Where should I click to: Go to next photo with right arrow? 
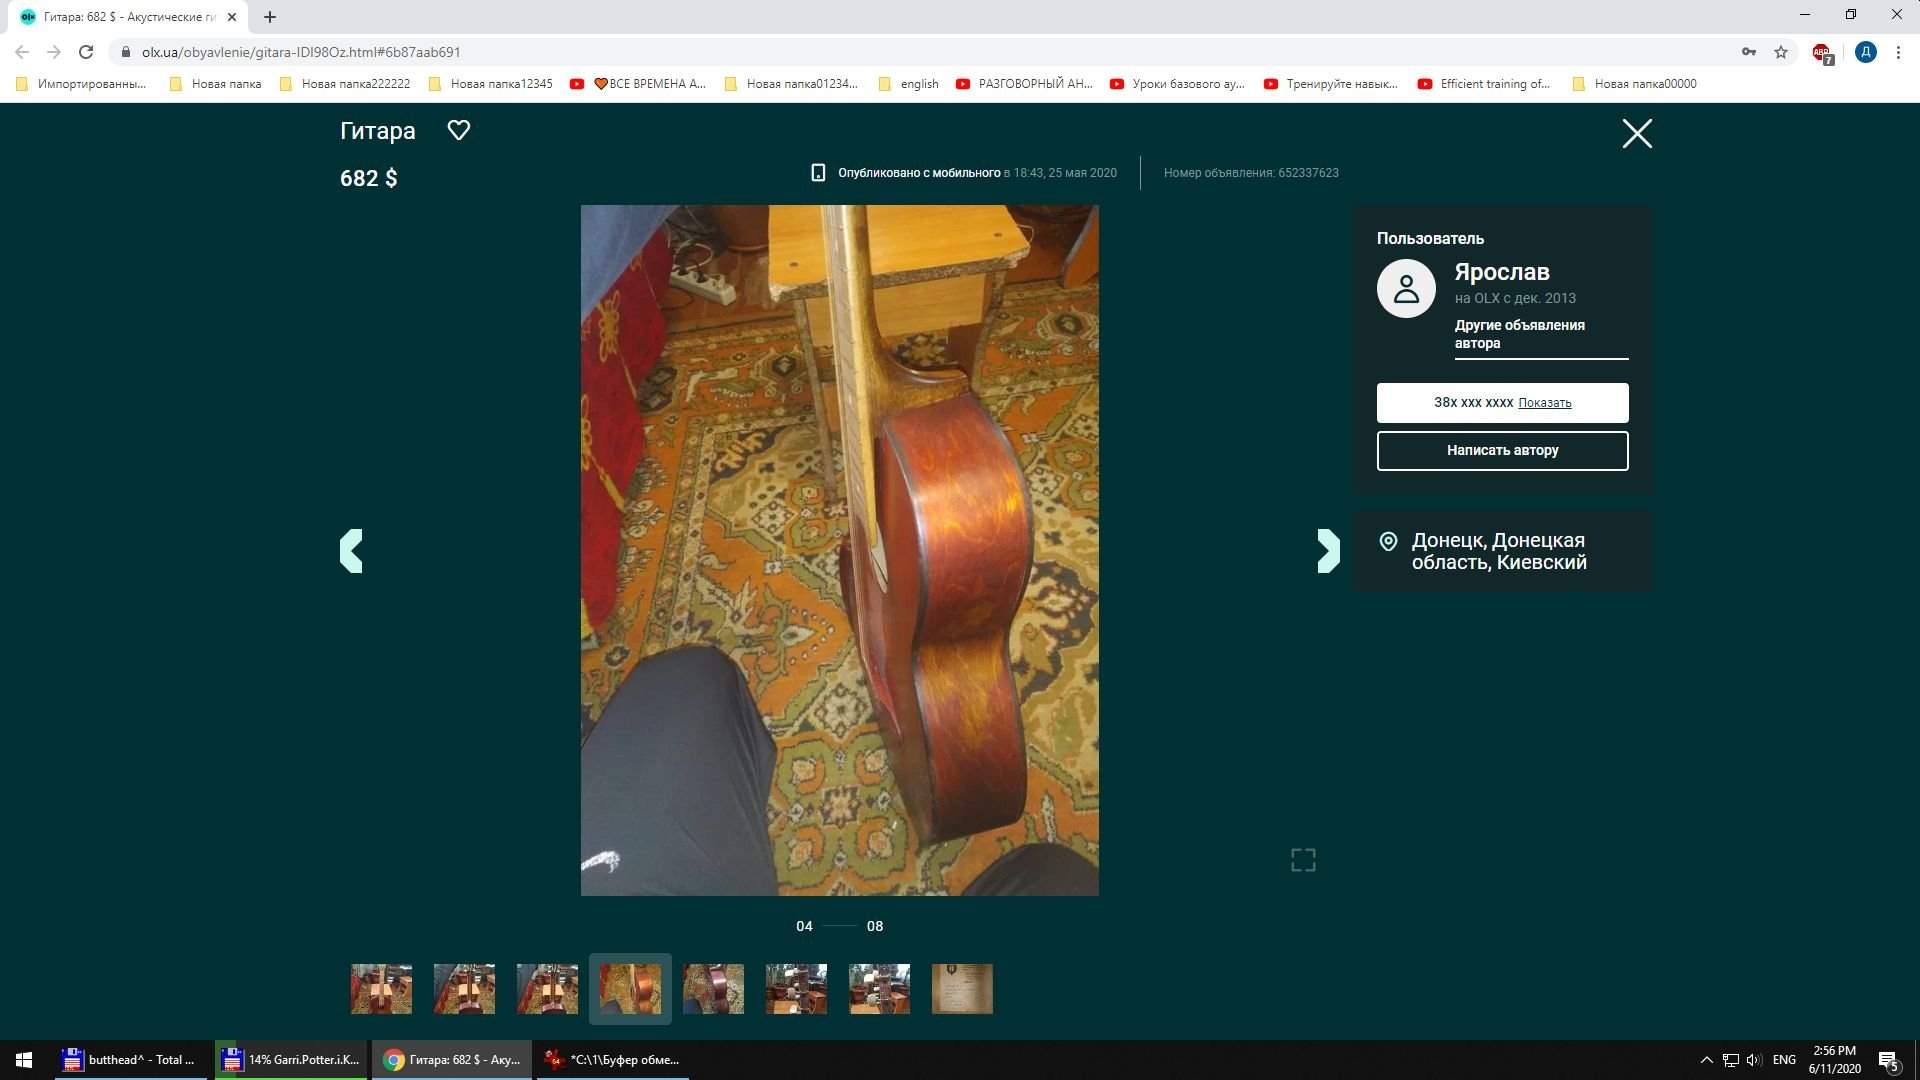click(x=1328, y=551)
